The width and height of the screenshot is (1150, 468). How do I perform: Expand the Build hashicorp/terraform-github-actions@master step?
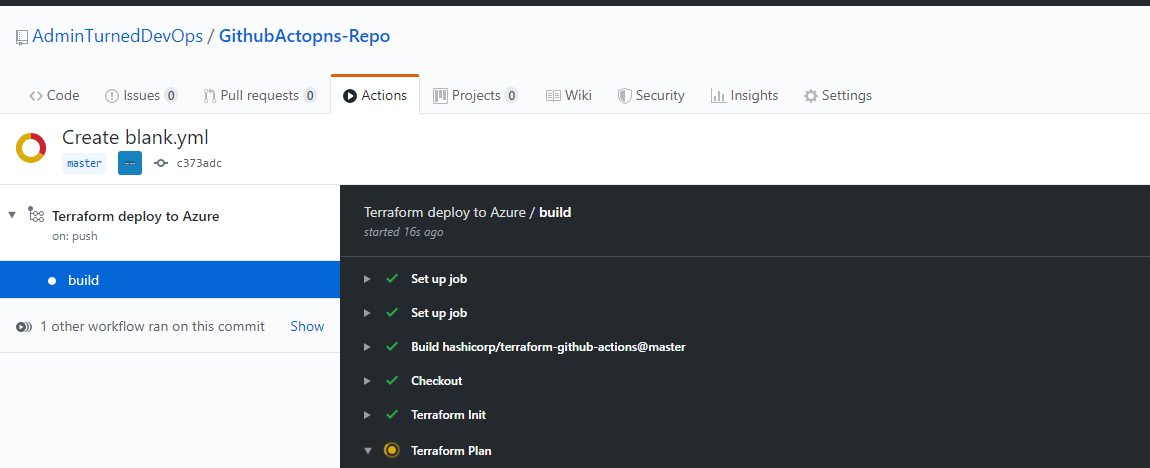point(367,347)
